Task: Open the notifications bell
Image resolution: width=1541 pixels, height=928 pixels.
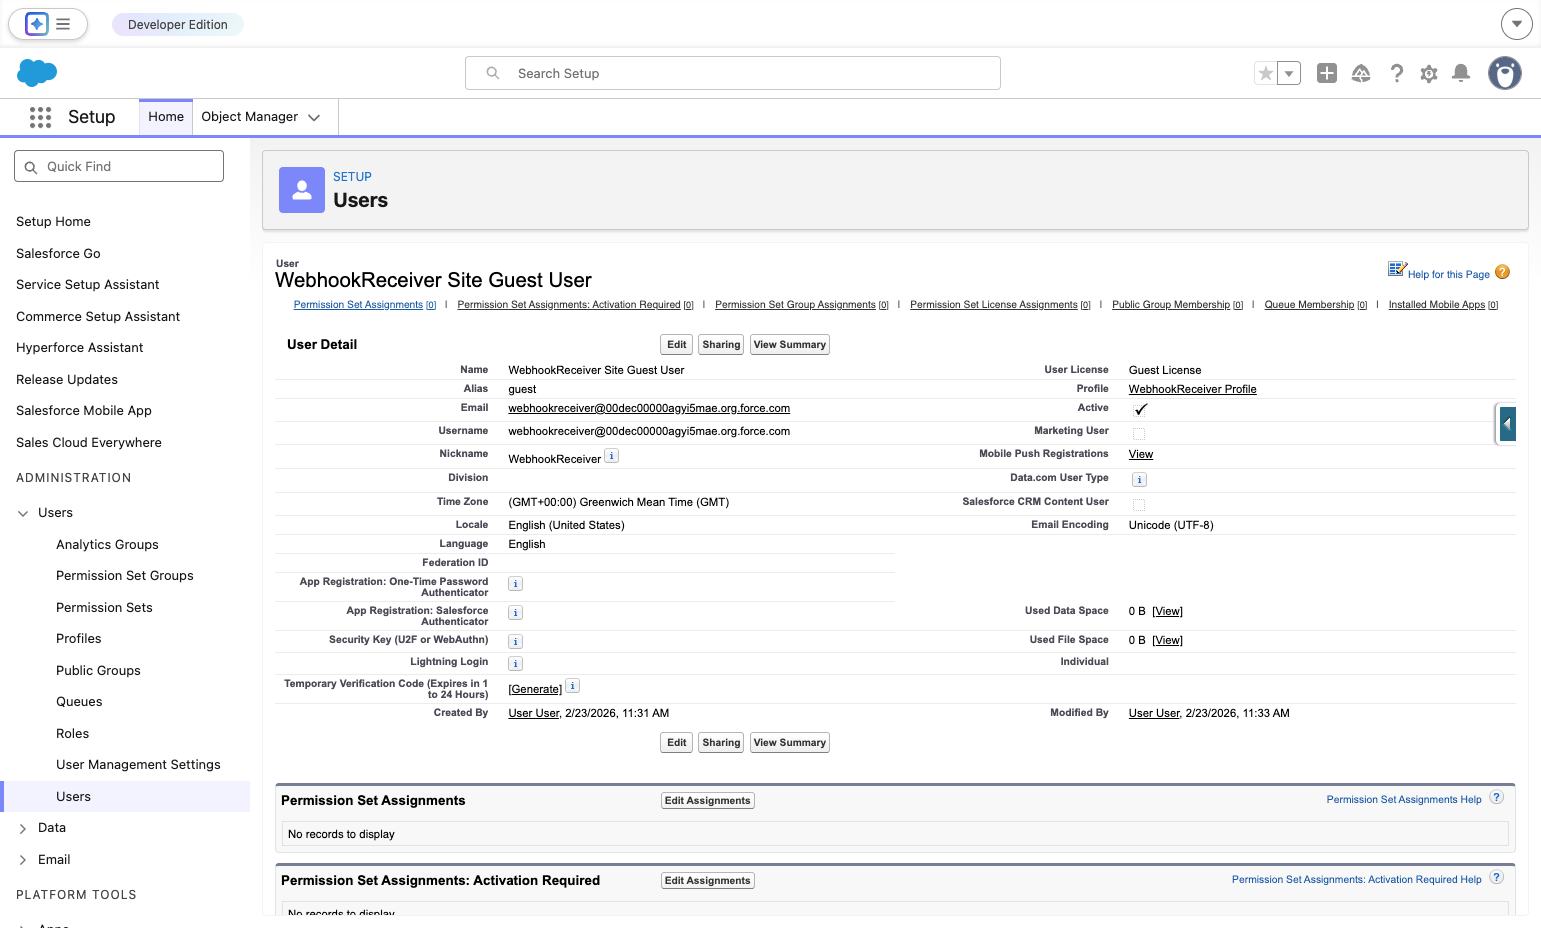Action: [1461, 73]
